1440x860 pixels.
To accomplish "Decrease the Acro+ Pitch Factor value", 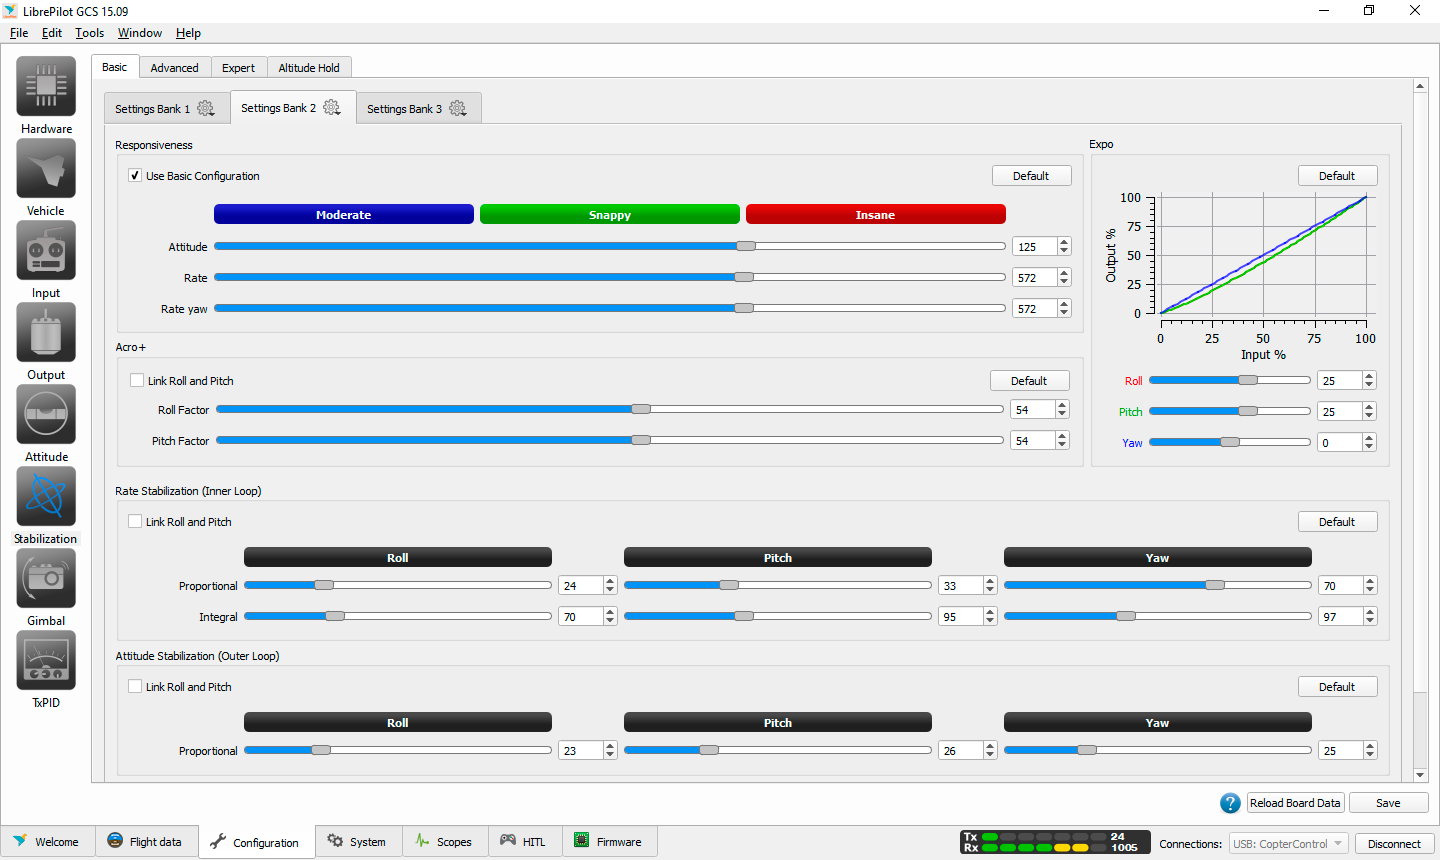I will pos(1062,445).
